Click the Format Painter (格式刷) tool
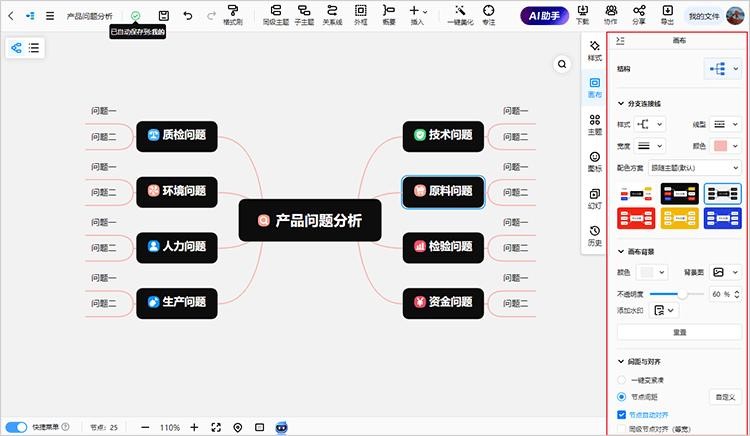This screenshot has width=750, height=436. click(x=232, y=14)
